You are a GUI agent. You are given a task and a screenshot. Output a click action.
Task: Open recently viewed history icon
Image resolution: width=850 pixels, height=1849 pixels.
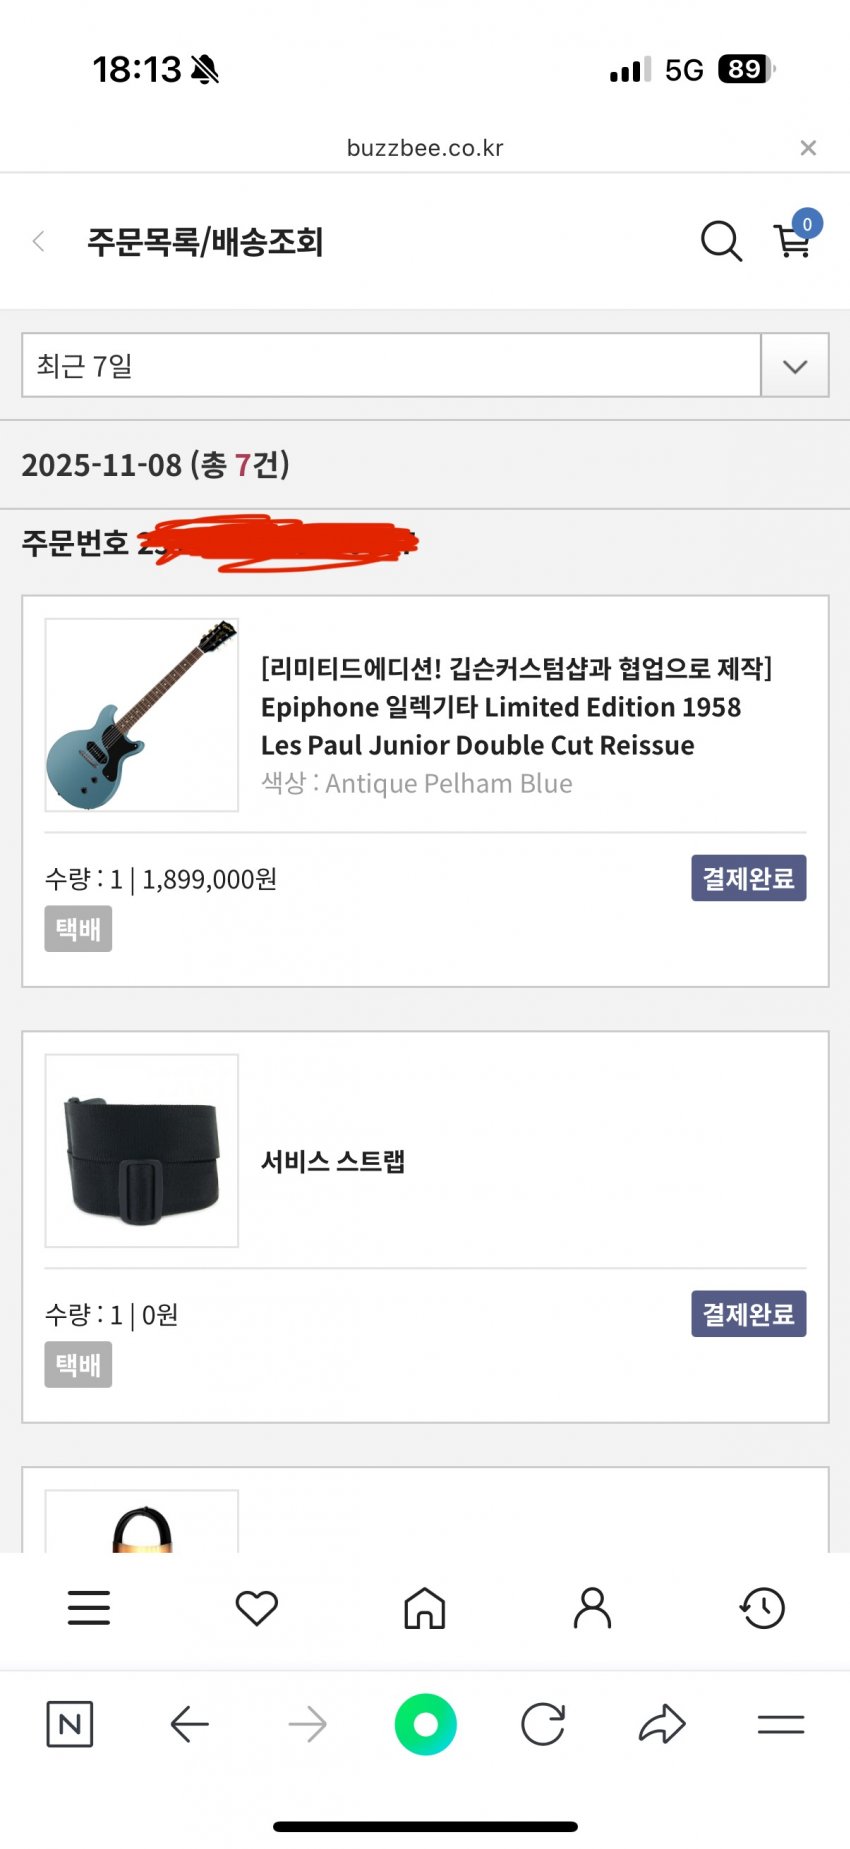click(762, 1608)
